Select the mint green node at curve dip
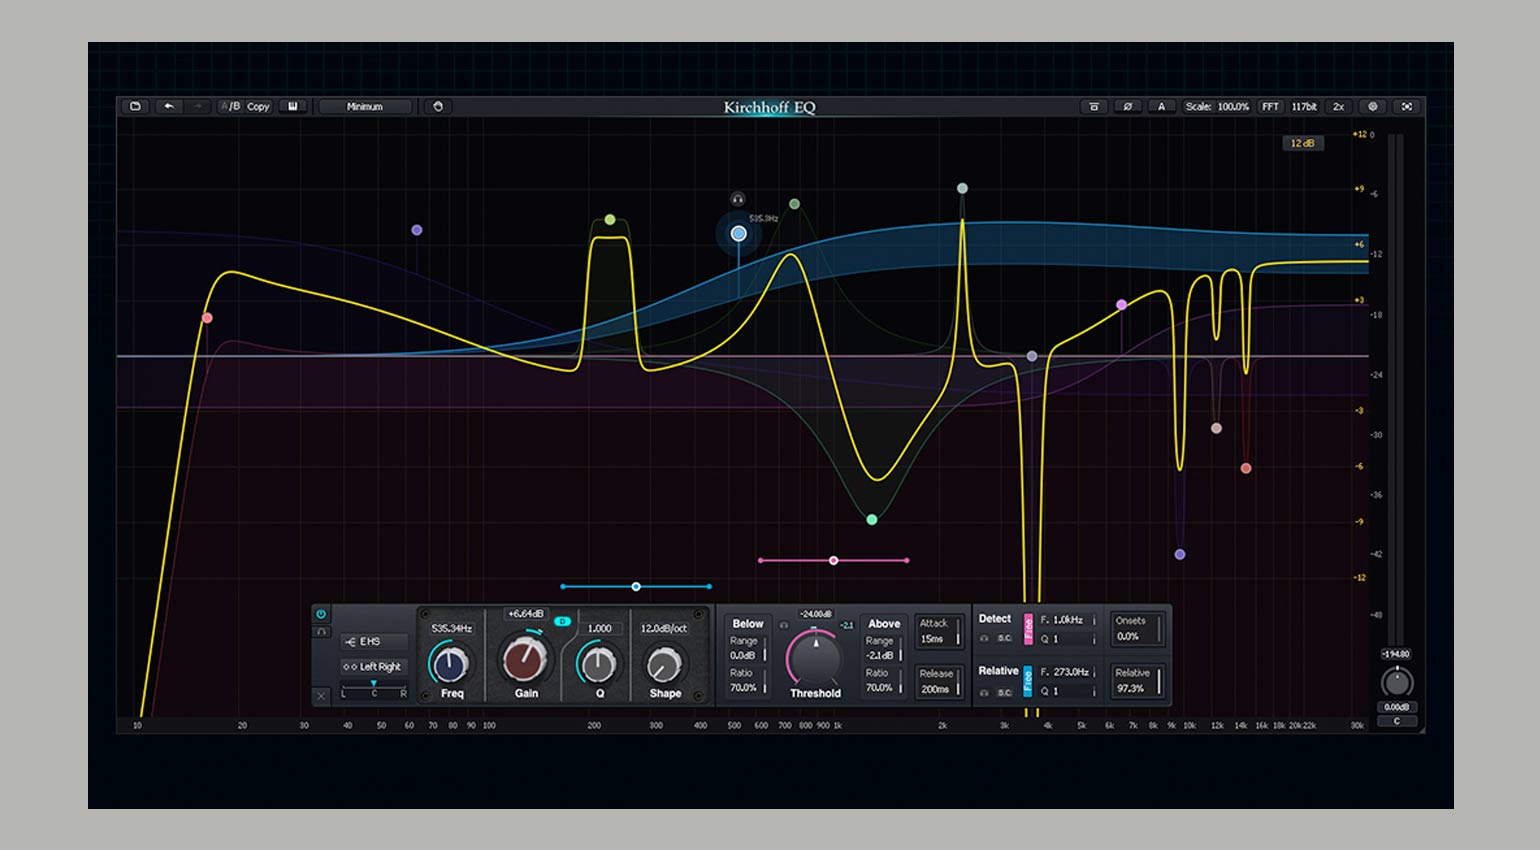This screenshot has height=850, width=1540. (x=872, y=519)
